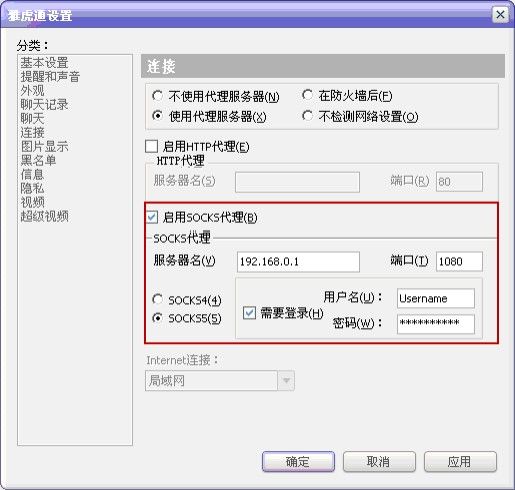
Task: Select 不使用代理服务器 radio option
Action: [x=157, y=96]
